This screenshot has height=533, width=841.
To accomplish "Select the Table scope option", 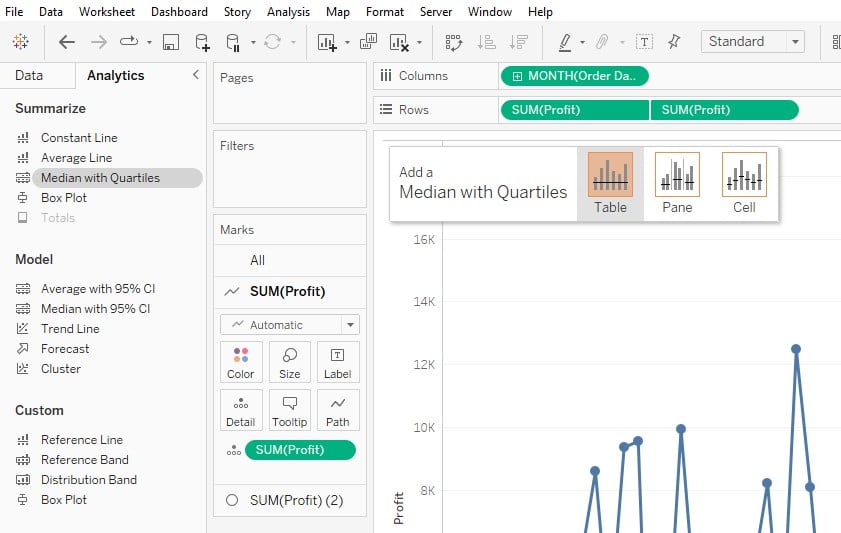I will click(x=610, y=183).
